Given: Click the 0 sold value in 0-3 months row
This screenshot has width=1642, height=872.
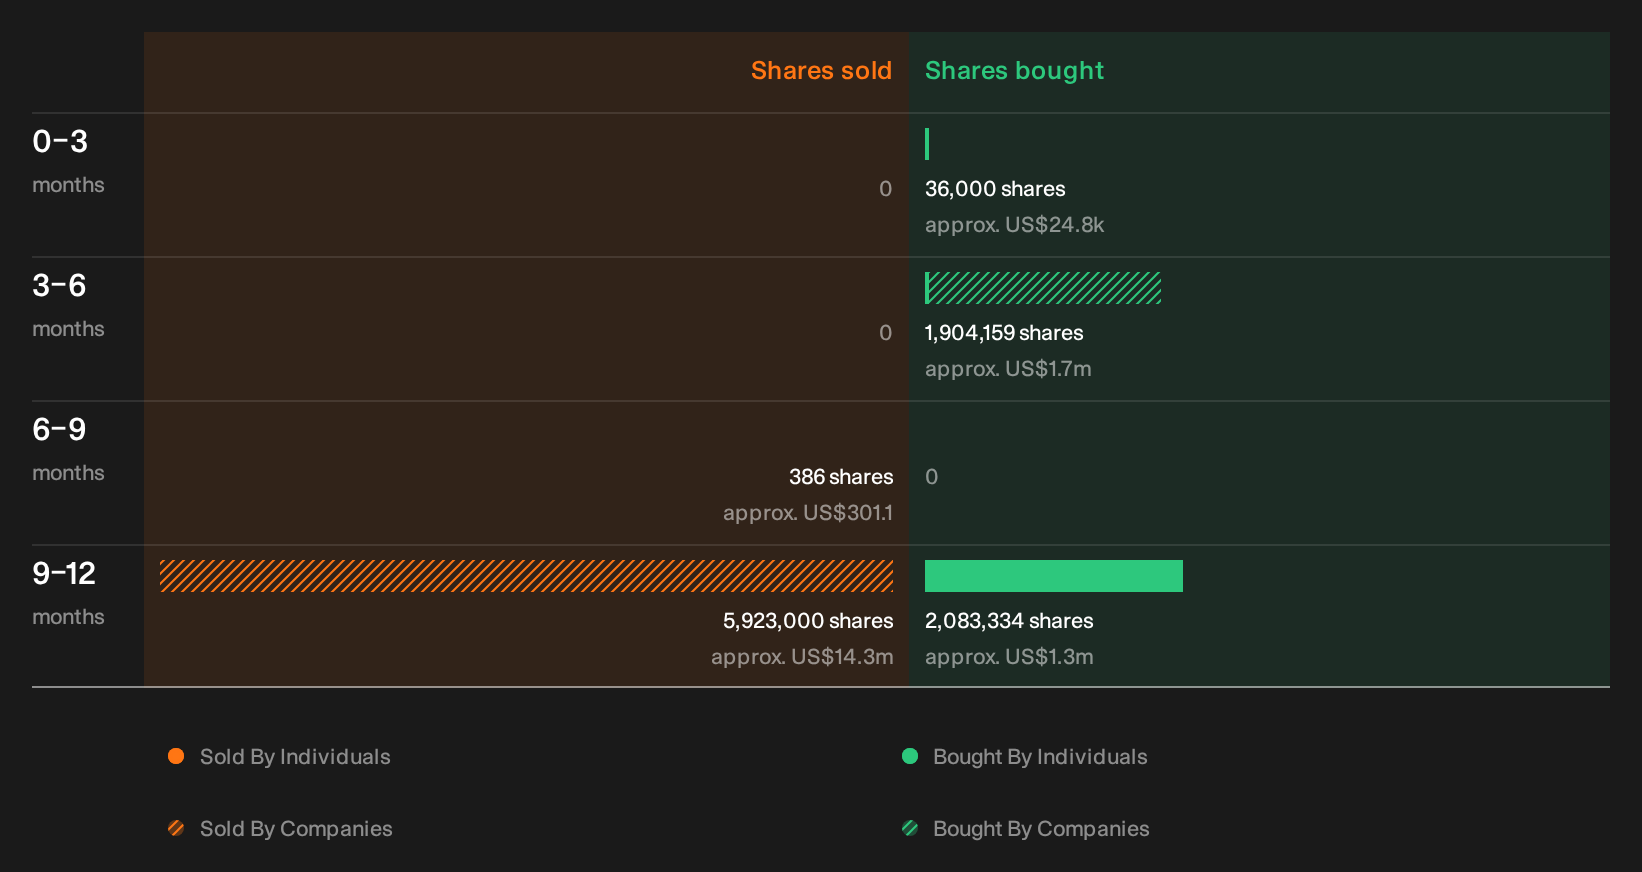Looking at the screenshot, I should [x=885, y=189].
